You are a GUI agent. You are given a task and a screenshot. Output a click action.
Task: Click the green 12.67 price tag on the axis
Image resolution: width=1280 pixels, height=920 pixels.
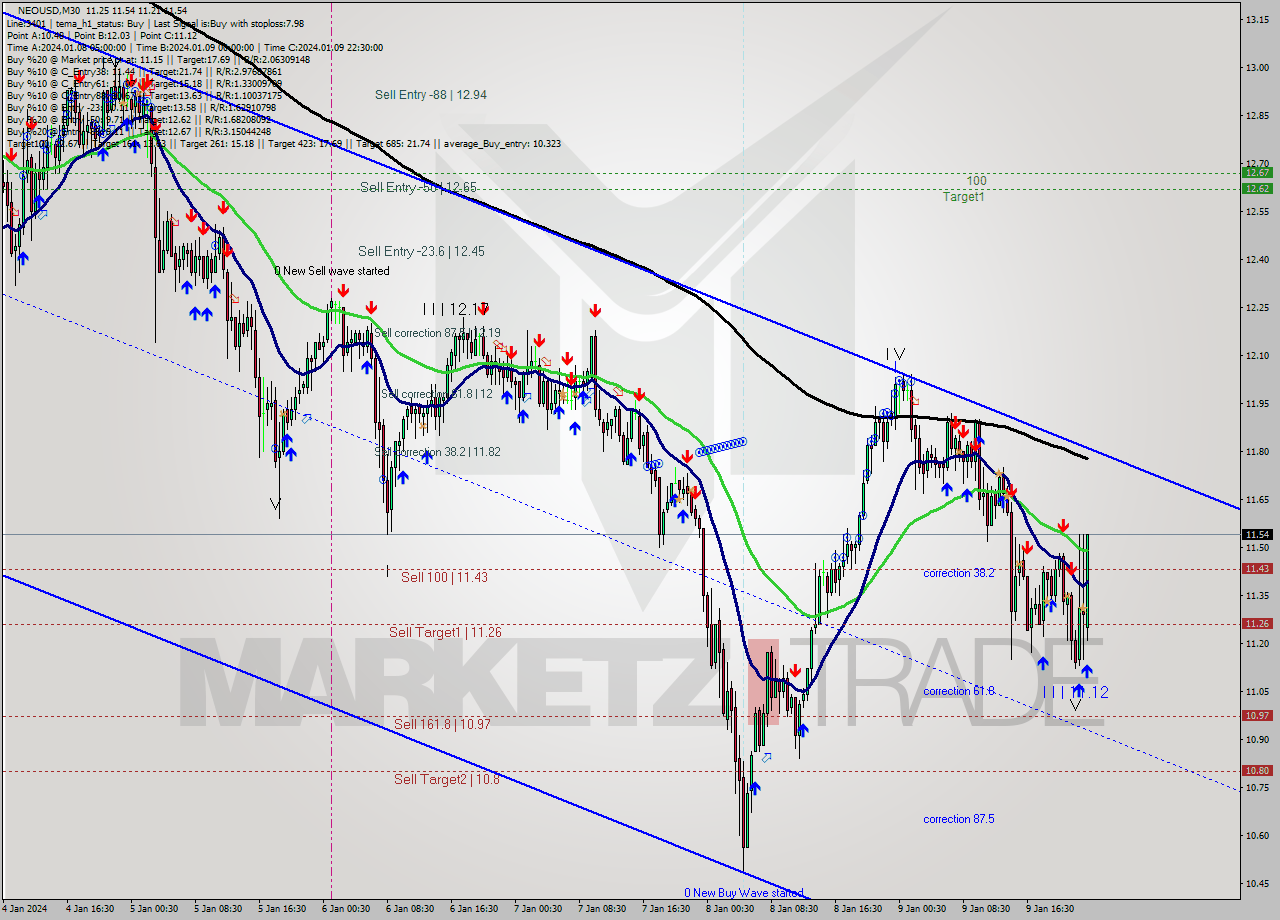click(x=1256, y=173)
